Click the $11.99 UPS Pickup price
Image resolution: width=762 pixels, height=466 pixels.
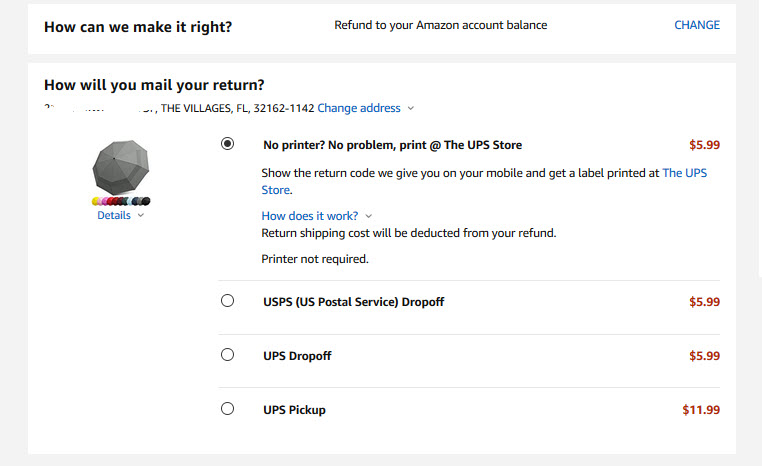701,410
